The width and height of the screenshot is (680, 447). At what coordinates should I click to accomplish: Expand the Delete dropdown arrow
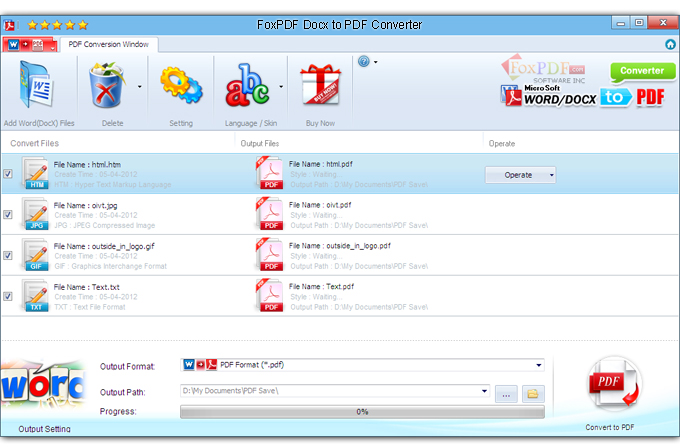[140, 87]
